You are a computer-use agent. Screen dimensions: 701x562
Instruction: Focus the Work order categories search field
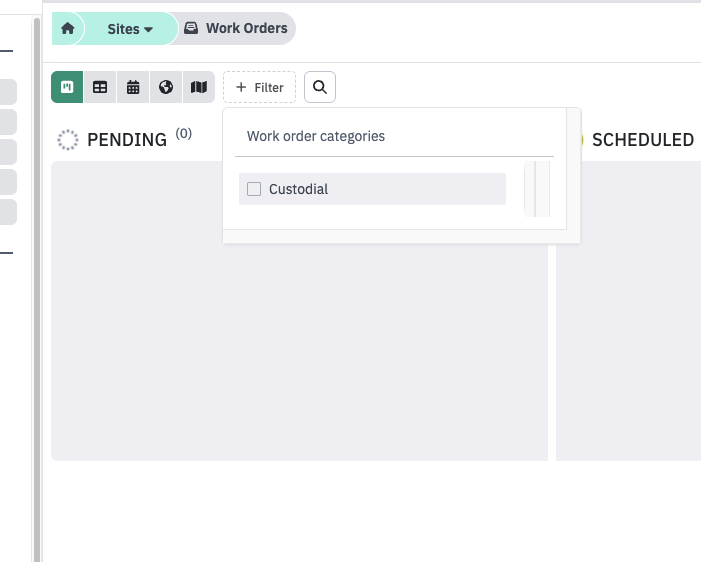(x=394, y=136)
